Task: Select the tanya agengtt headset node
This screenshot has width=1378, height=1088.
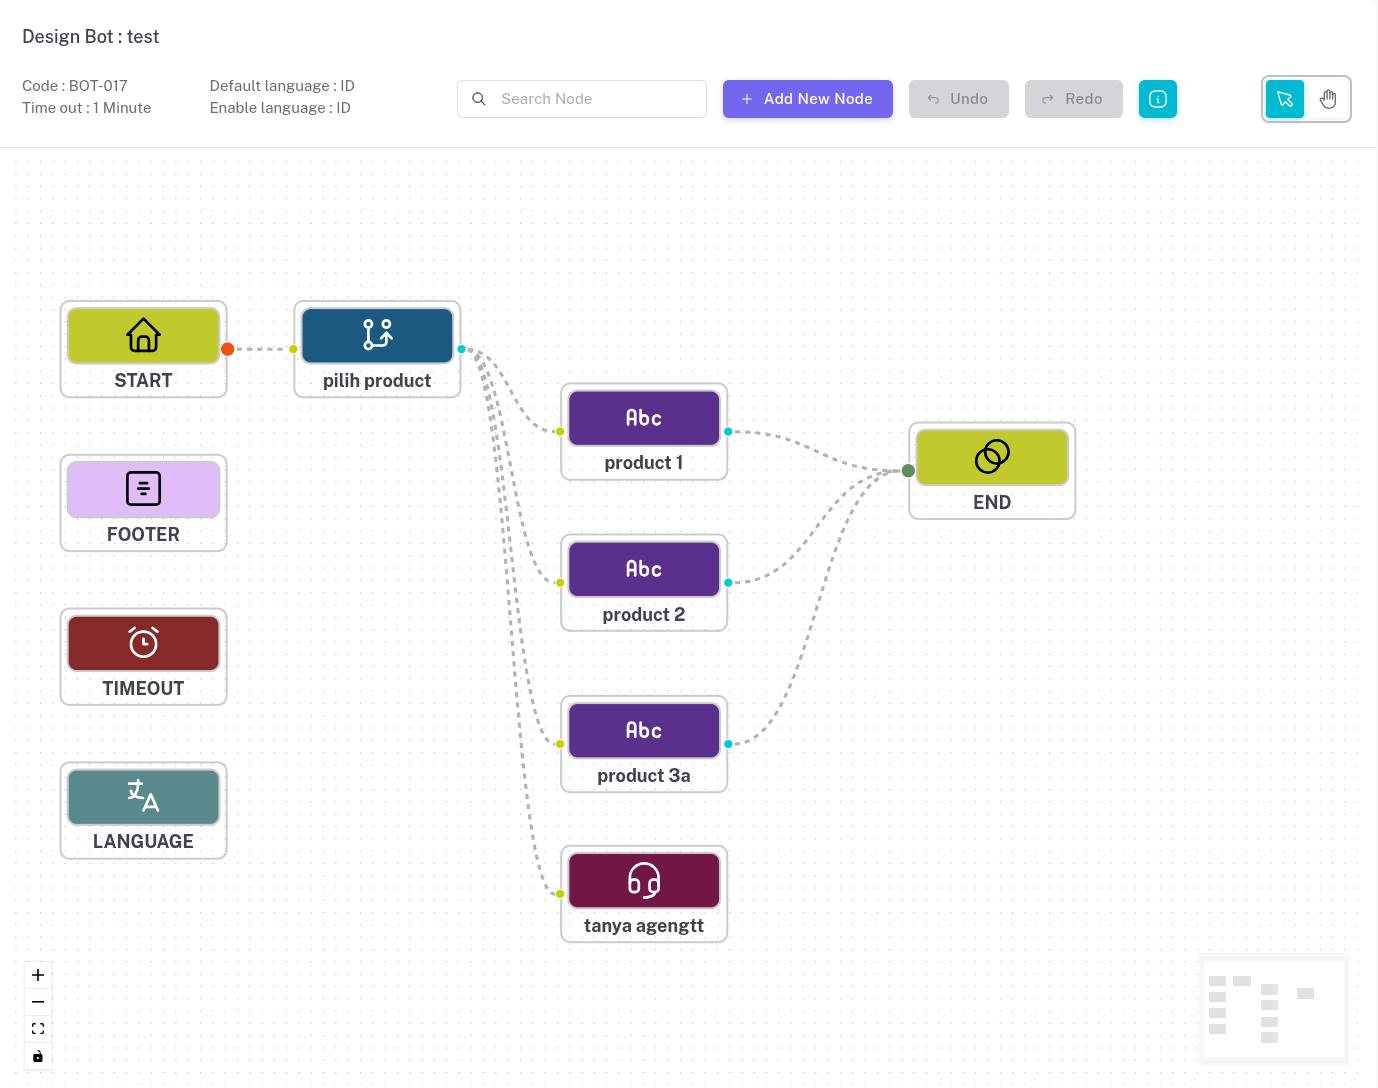Action: [644, 881]
